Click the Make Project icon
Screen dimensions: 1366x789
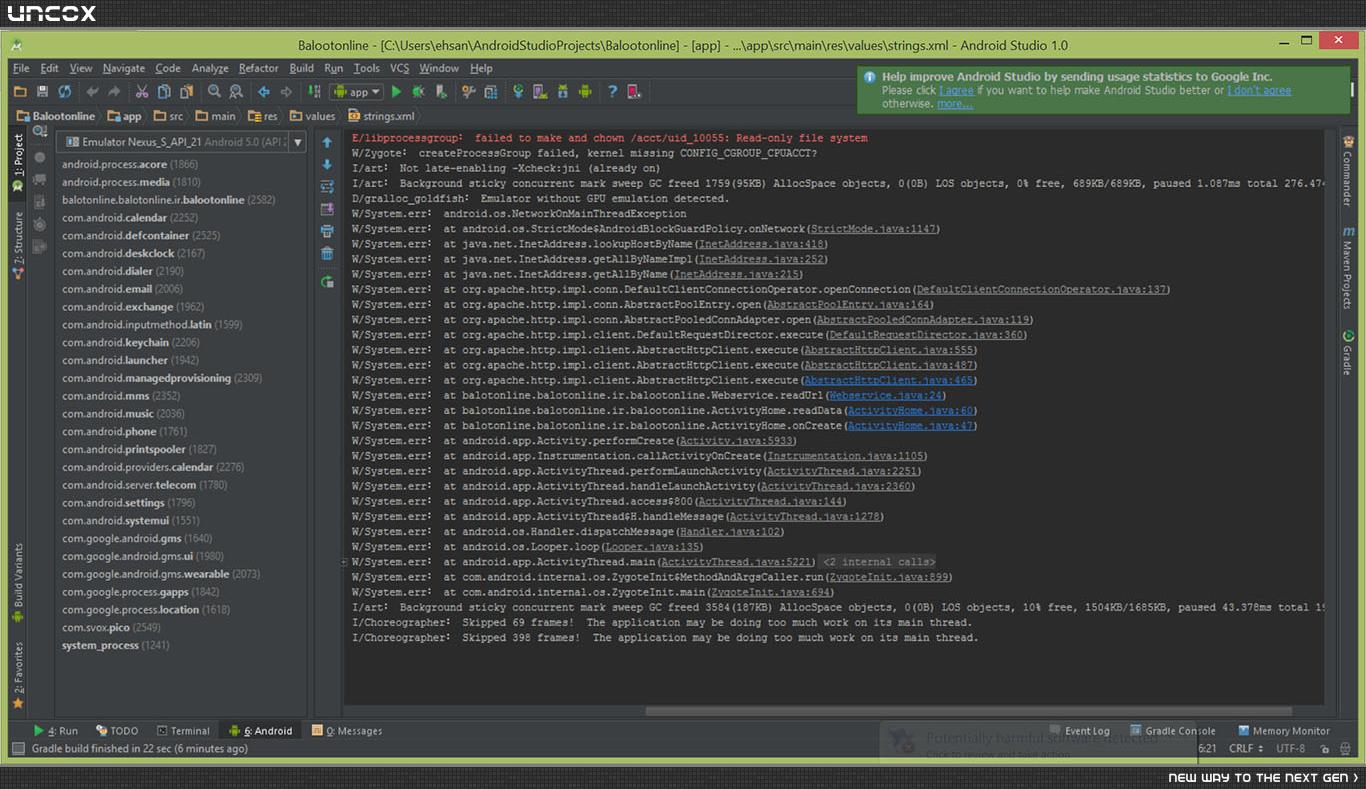[315, 92]
